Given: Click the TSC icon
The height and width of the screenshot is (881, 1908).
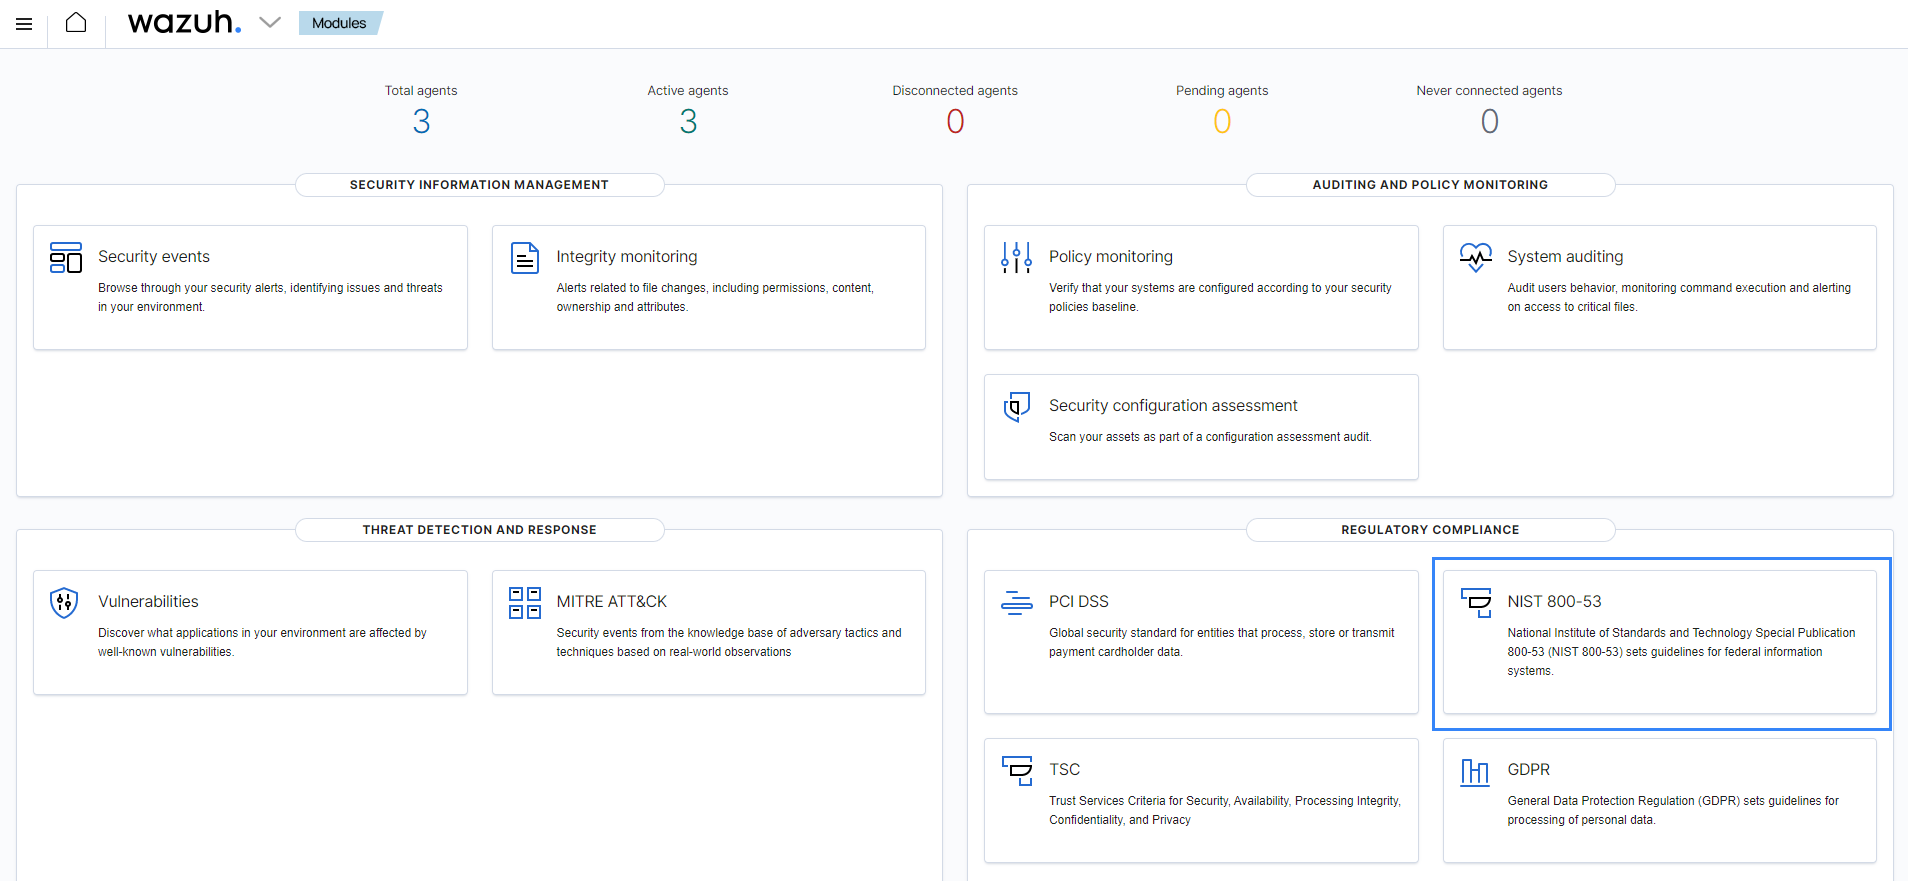Looking at the screenshot, I should pos(1017,770).
